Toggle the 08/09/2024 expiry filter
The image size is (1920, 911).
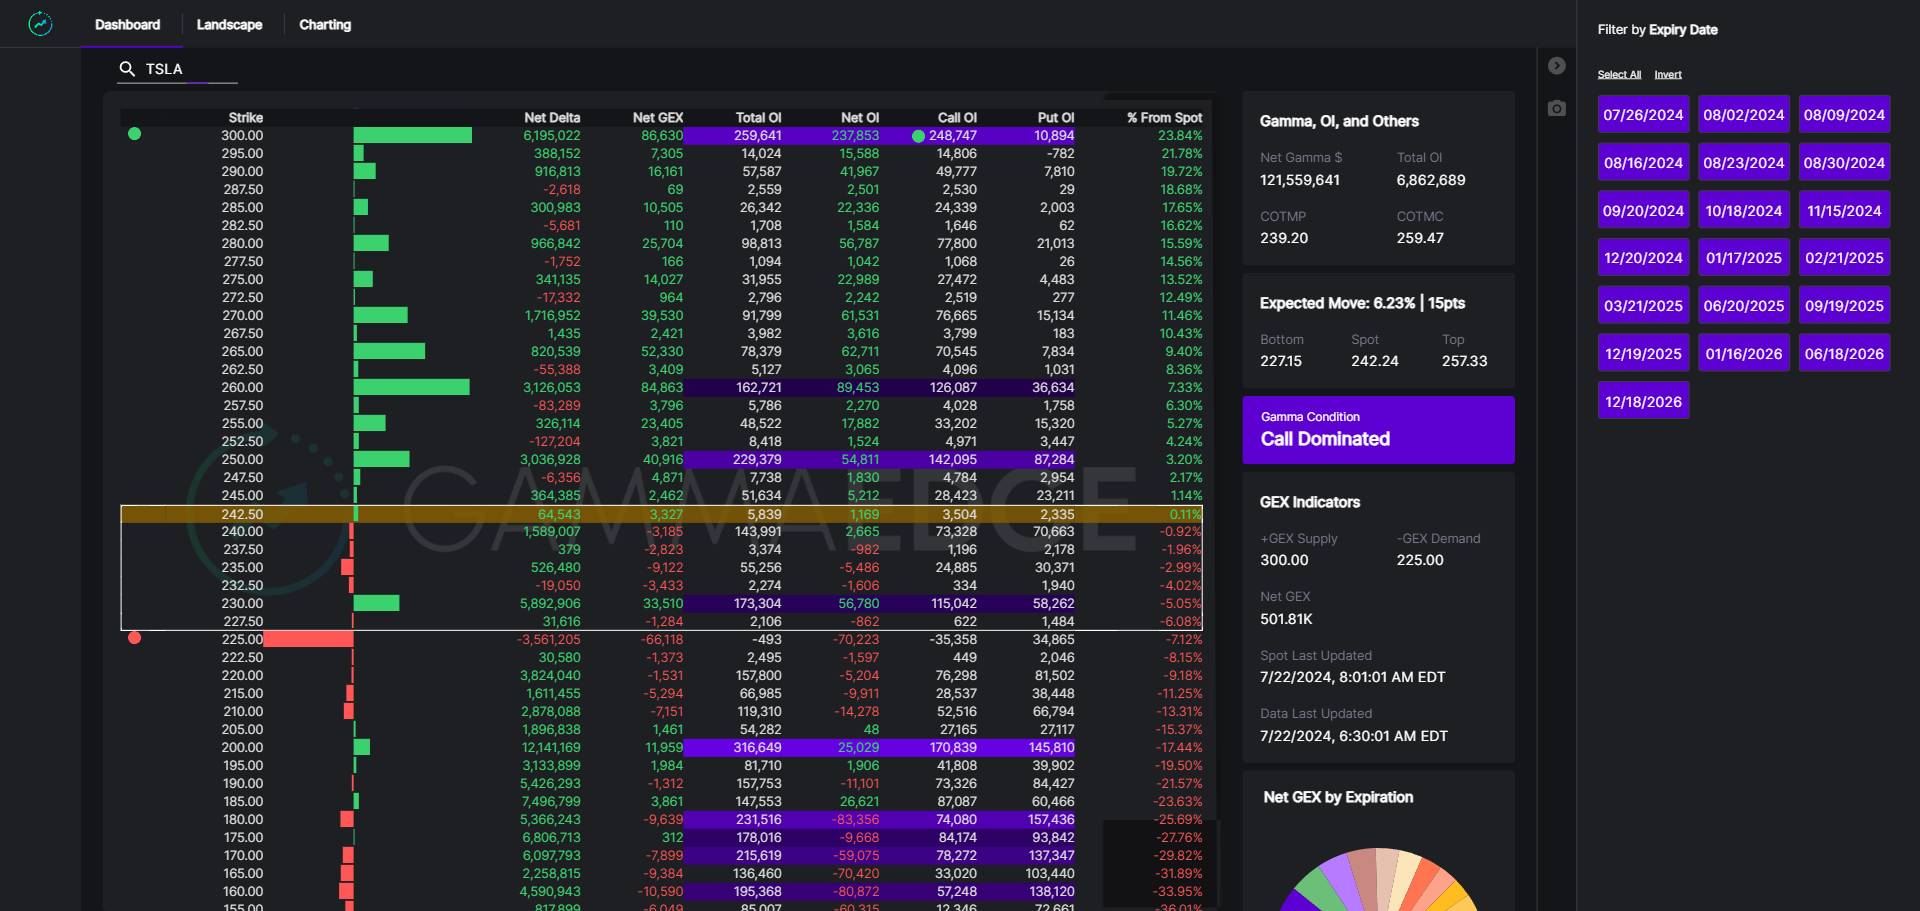(1844, 115)
